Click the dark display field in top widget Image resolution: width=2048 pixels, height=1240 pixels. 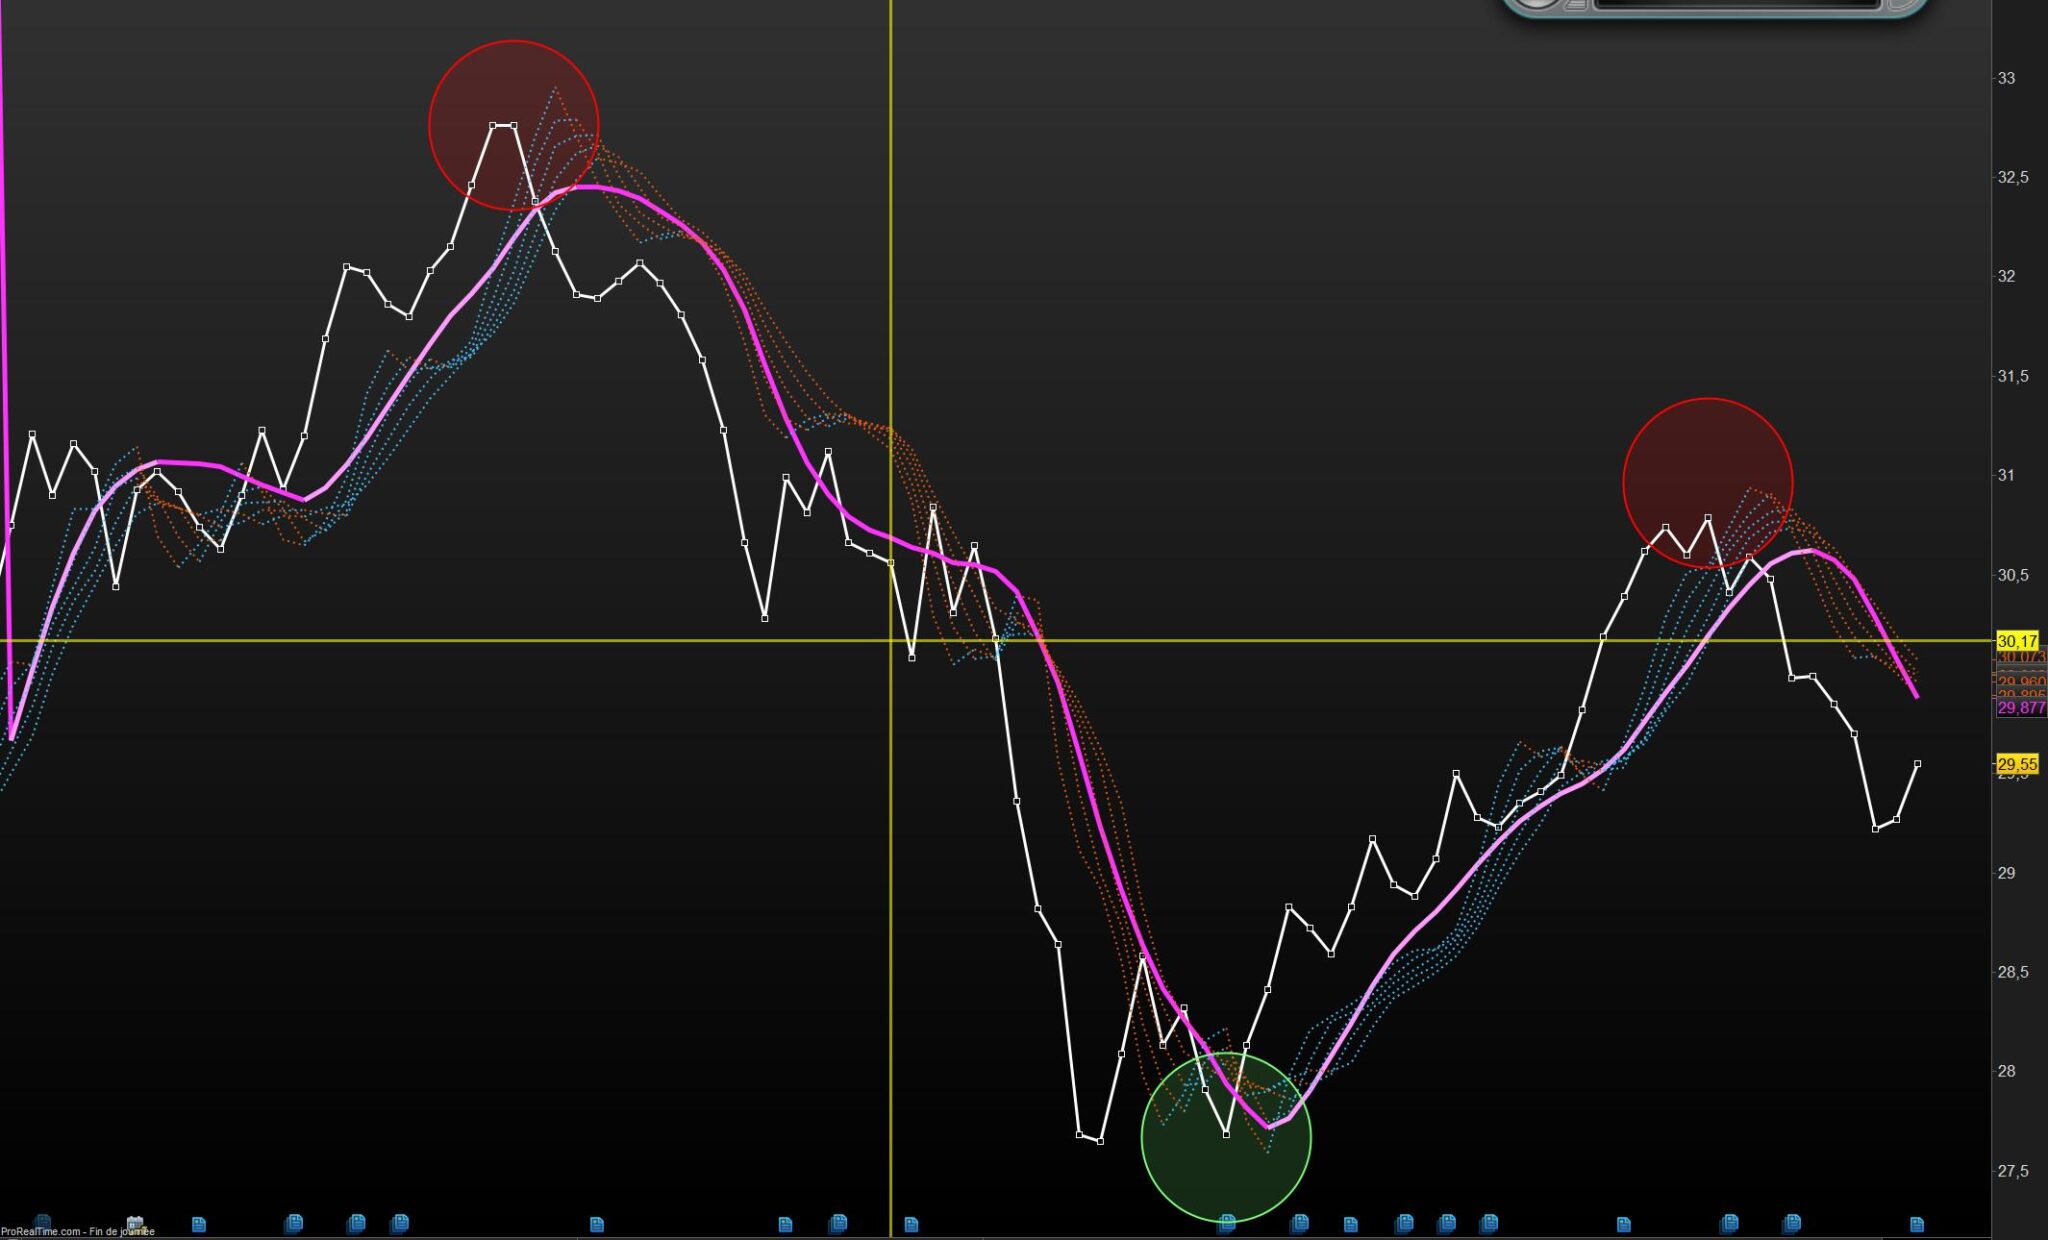(x=1738, y=4)
